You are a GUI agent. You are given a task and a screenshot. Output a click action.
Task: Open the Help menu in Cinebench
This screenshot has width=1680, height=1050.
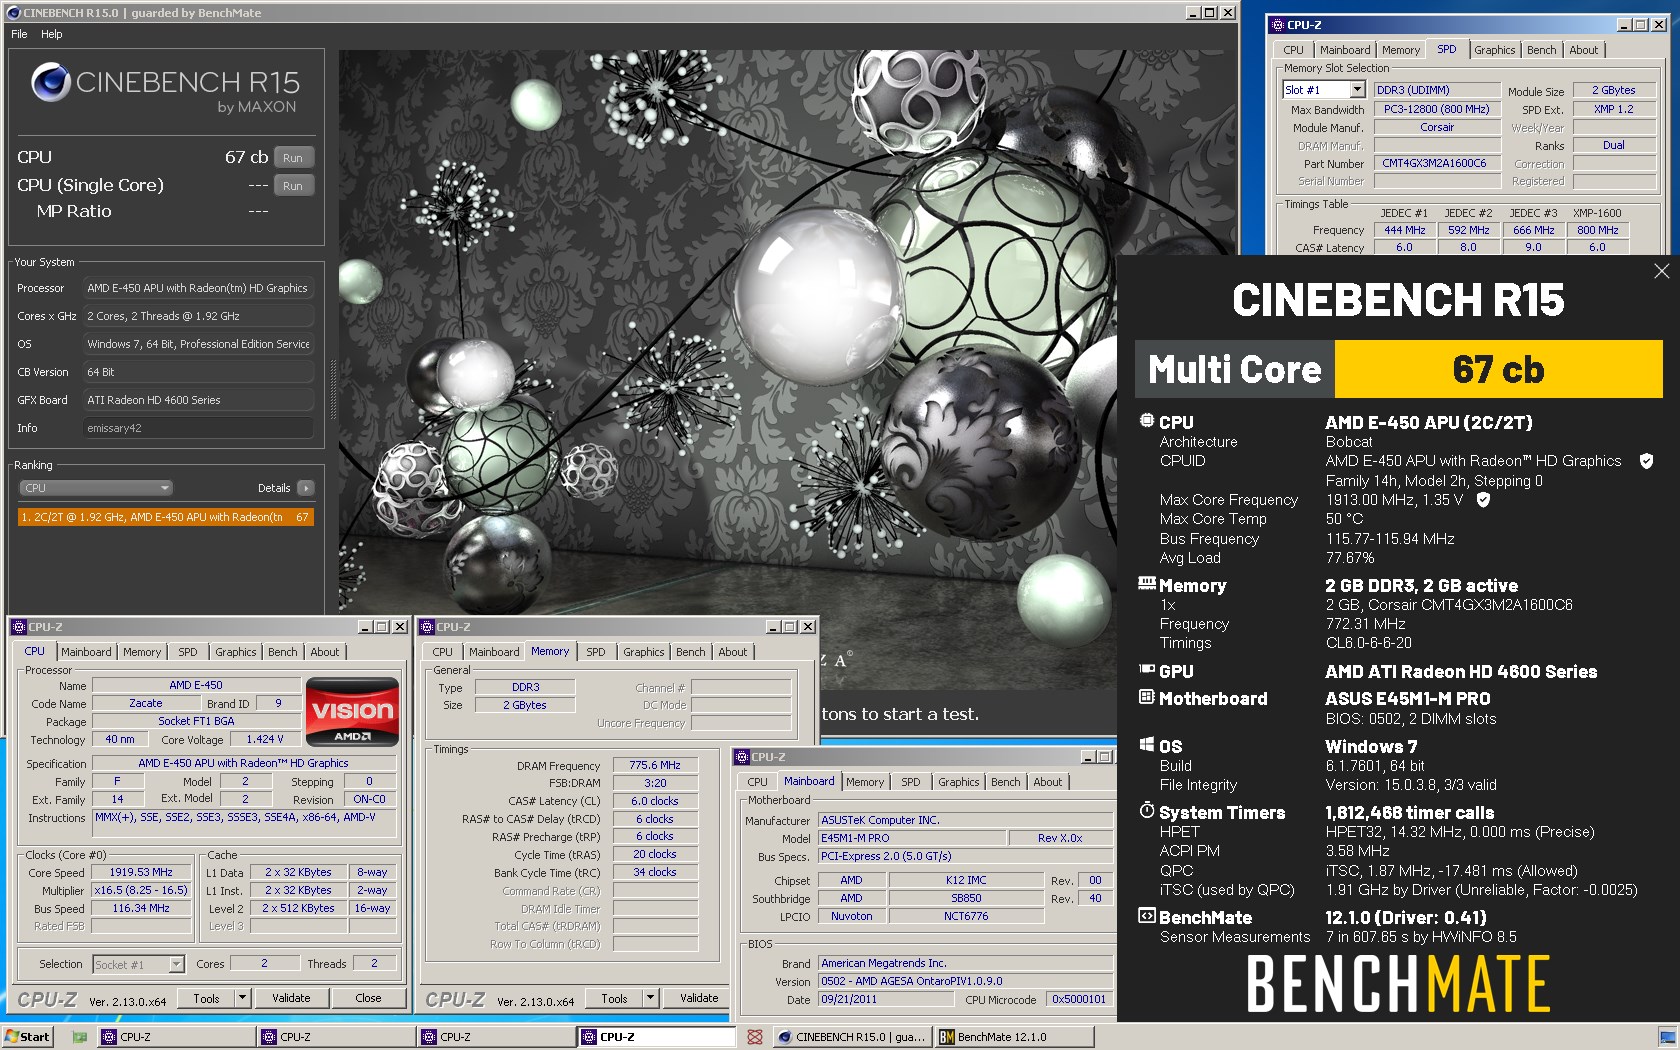point(52,34)
